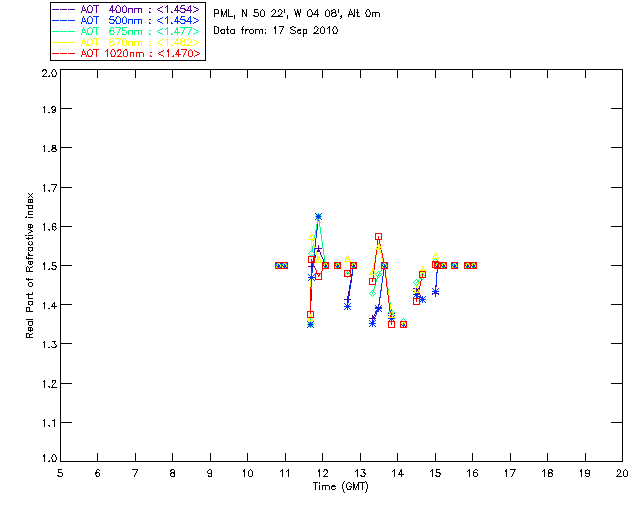Click the 'Real Part of Refractive Index' y-axis title

click(x=29, y=265)
